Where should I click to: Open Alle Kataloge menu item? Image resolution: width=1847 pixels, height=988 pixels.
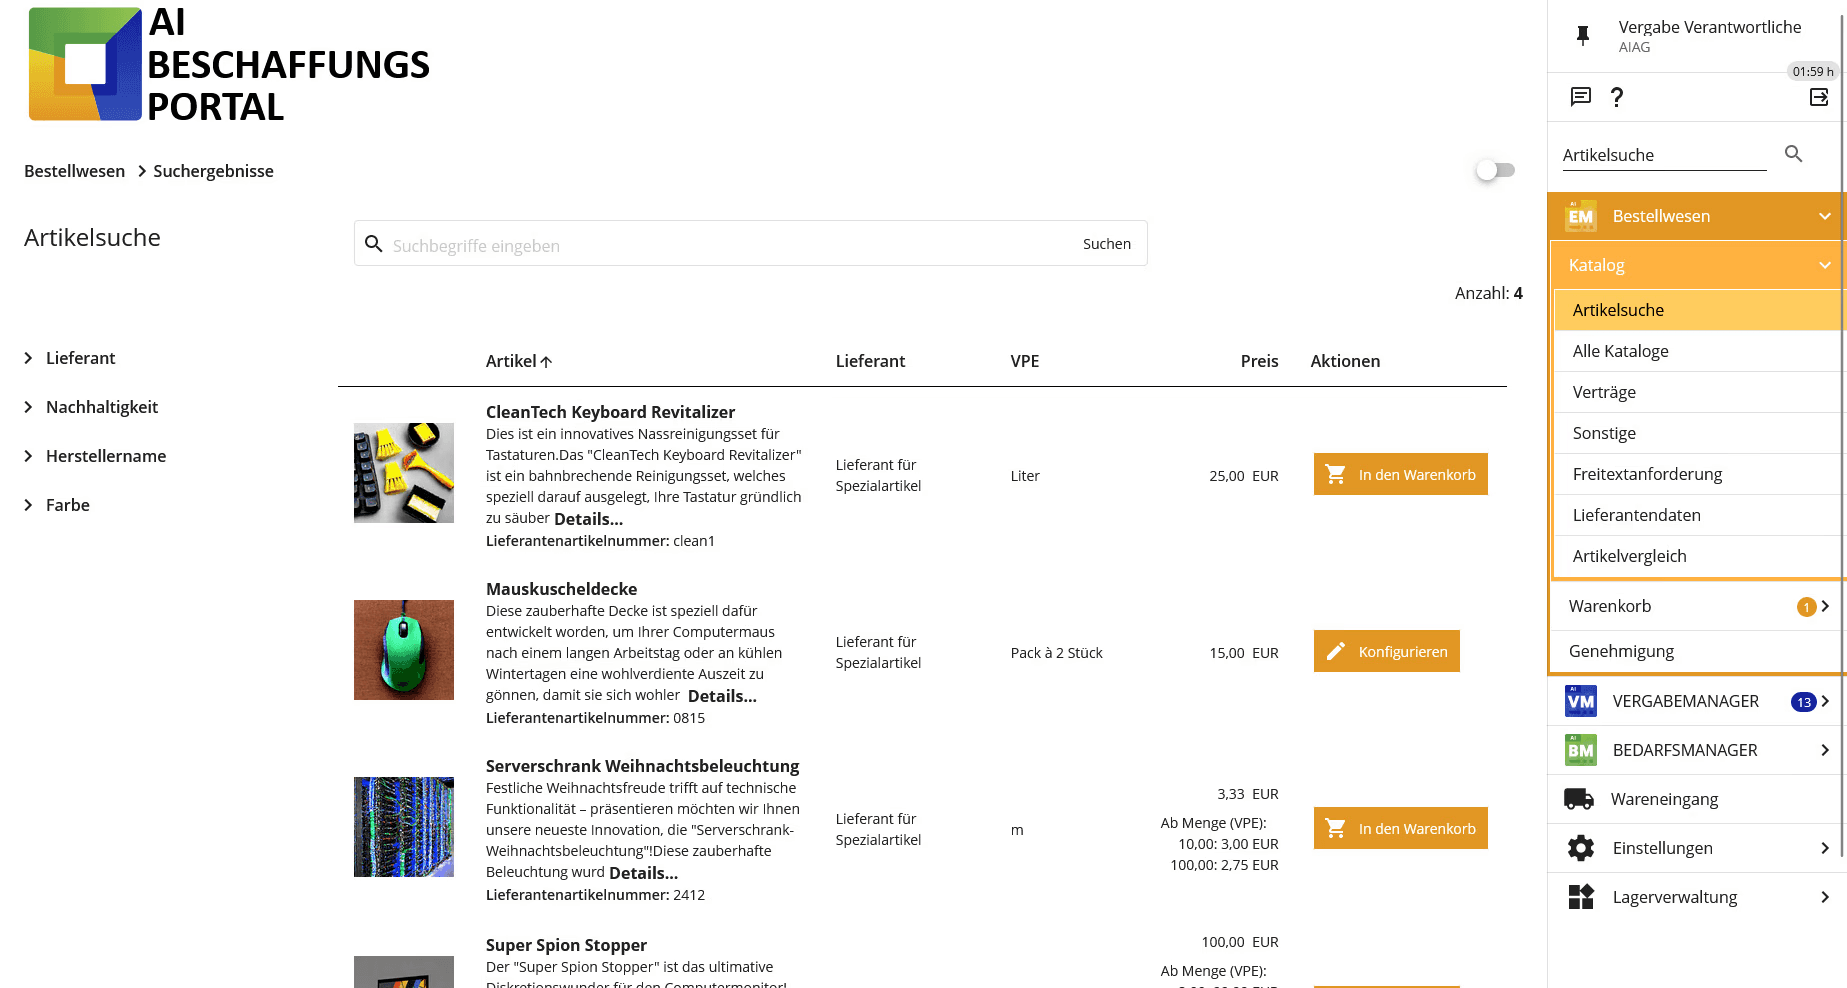(x=1699, y=351)
